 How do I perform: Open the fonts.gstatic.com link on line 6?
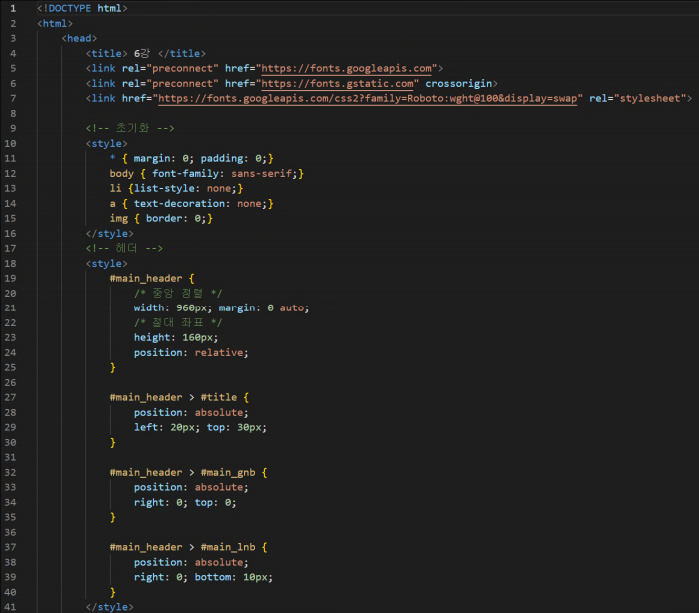[337, 84]
